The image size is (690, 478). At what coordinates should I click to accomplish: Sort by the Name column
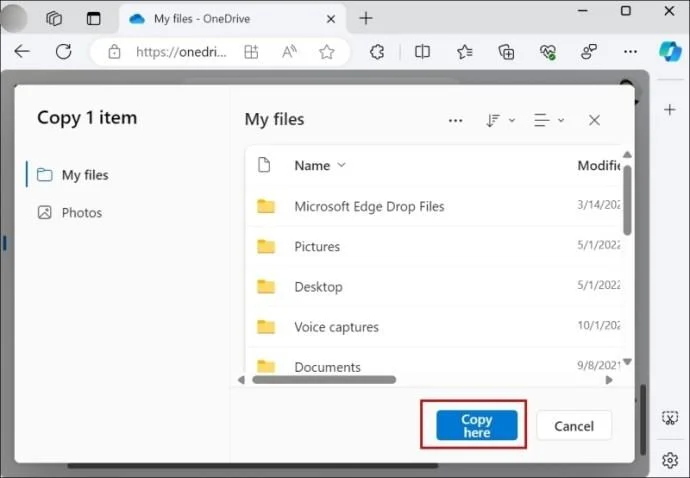(x=320, y=165)
